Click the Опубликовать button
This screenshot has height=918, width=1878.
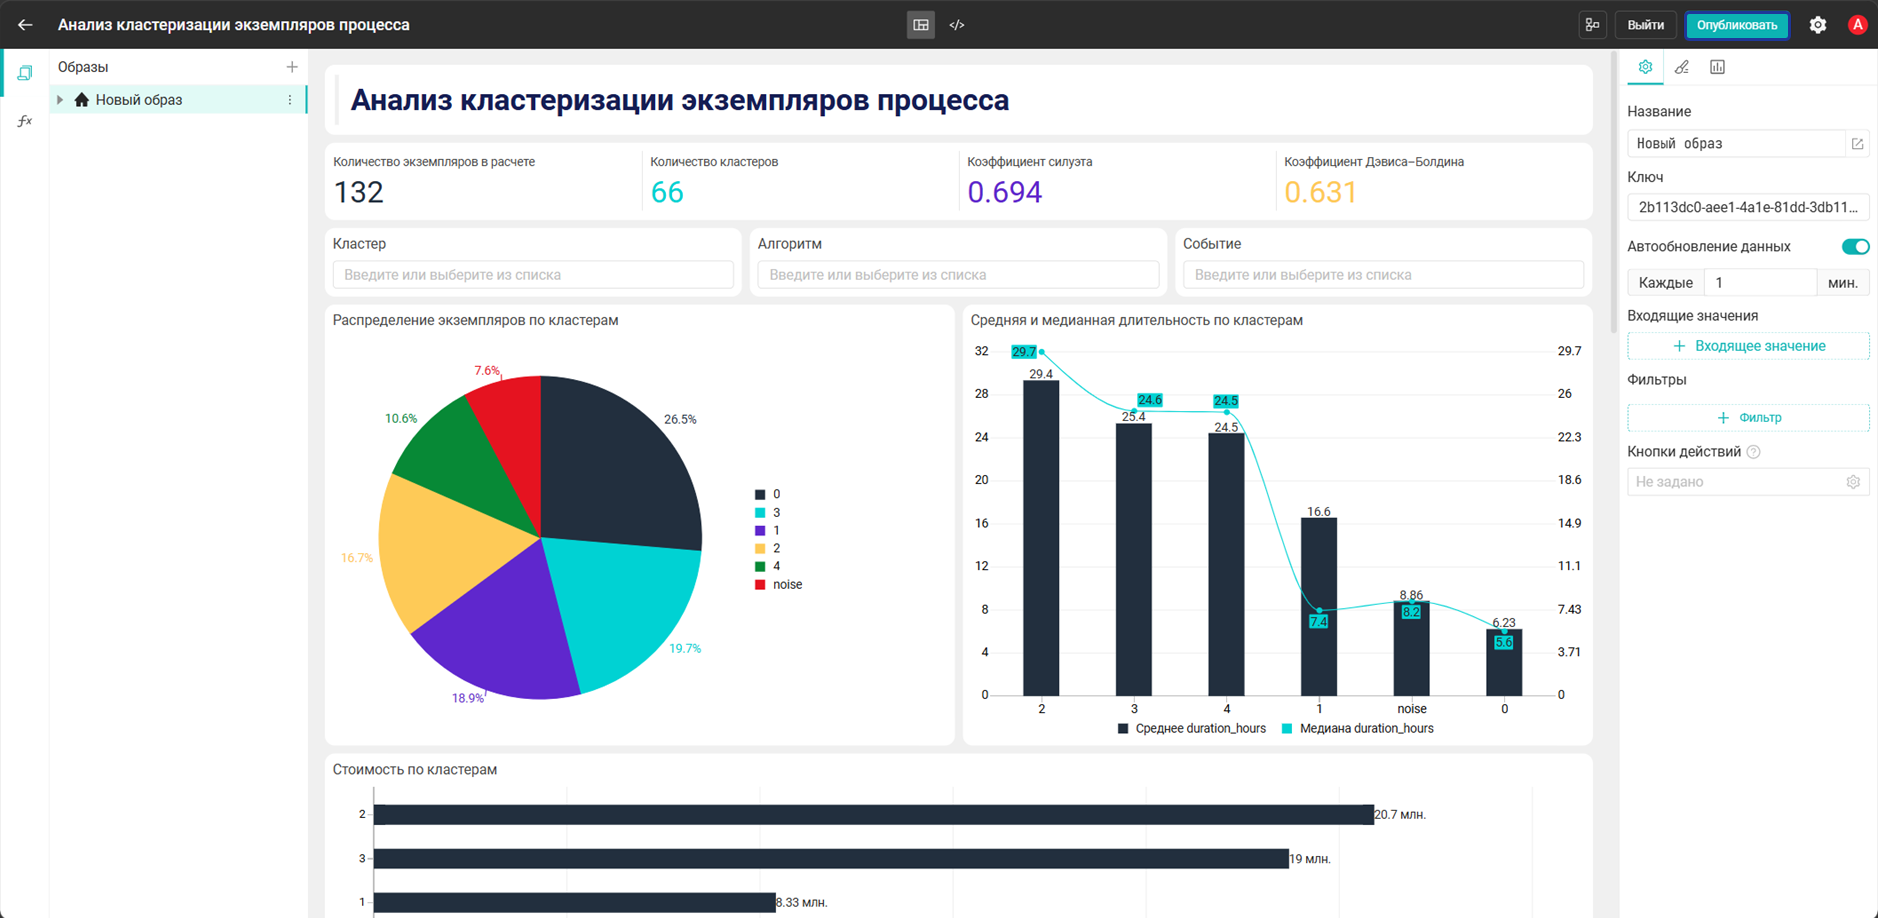click(x=1737, y=25)
